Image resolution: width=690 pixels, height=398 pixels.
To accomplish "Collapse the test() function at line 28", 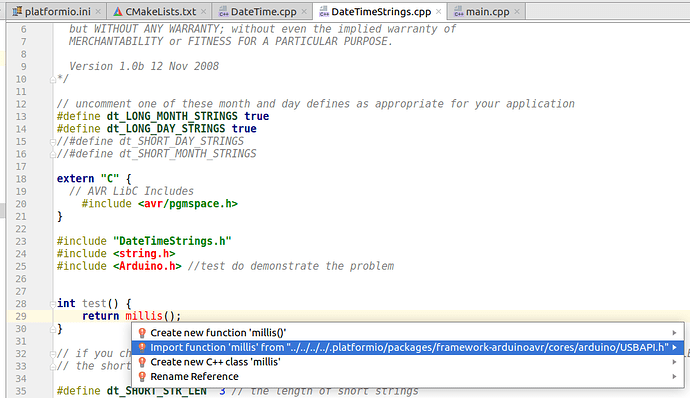I will tap(53, 304).
